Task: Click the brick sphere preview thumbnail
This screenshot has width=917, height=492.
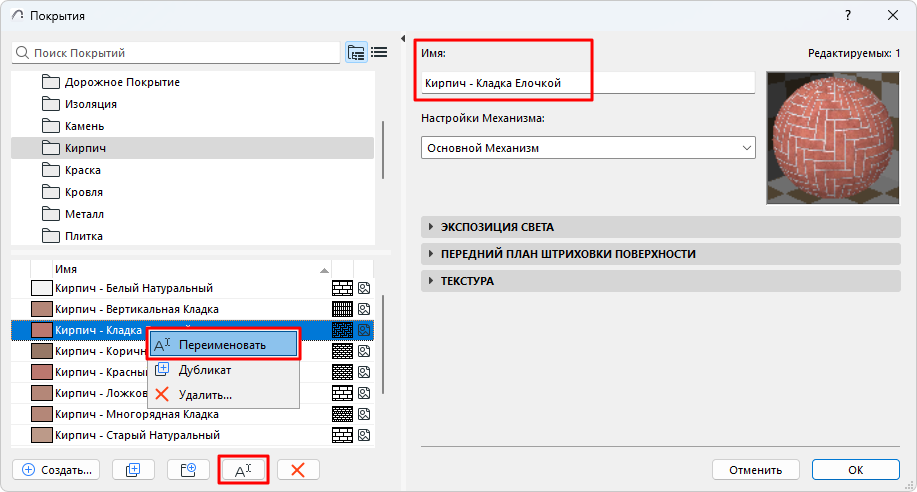Action: [x=833, y=138]
